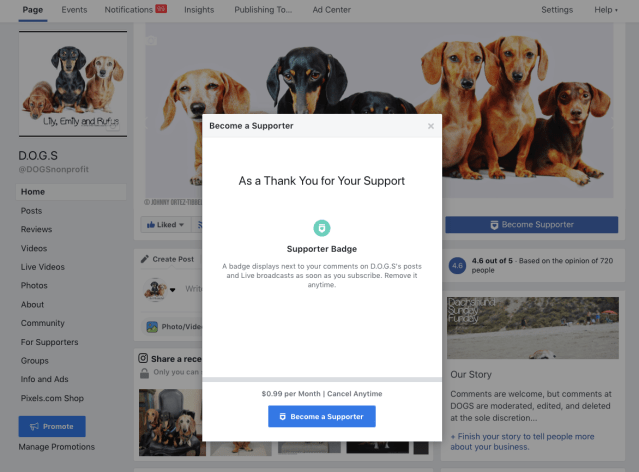Open For Supporters in left sidebar
Image resolution: width=639 pixels, height=472 pixels.
point(49,342)
